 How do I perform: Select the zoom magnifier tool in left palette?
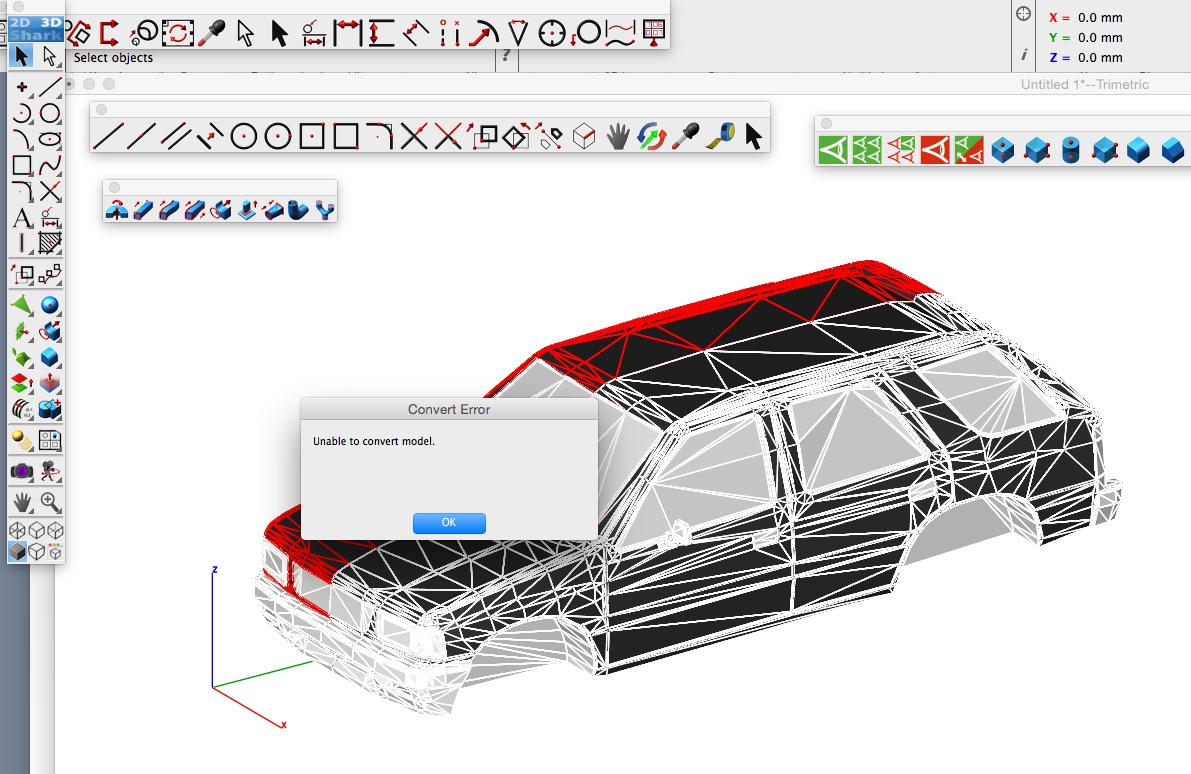tap(49, 502)
